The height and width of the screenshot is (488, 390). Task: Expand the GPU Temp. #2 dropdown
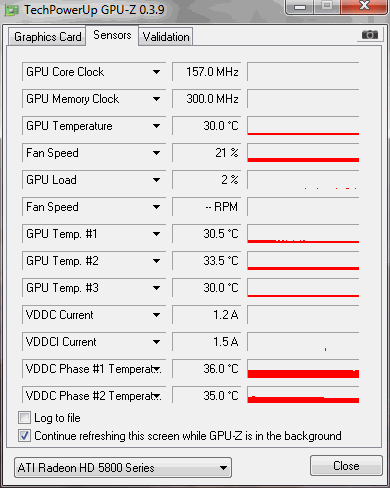click(x=156, y=261)
